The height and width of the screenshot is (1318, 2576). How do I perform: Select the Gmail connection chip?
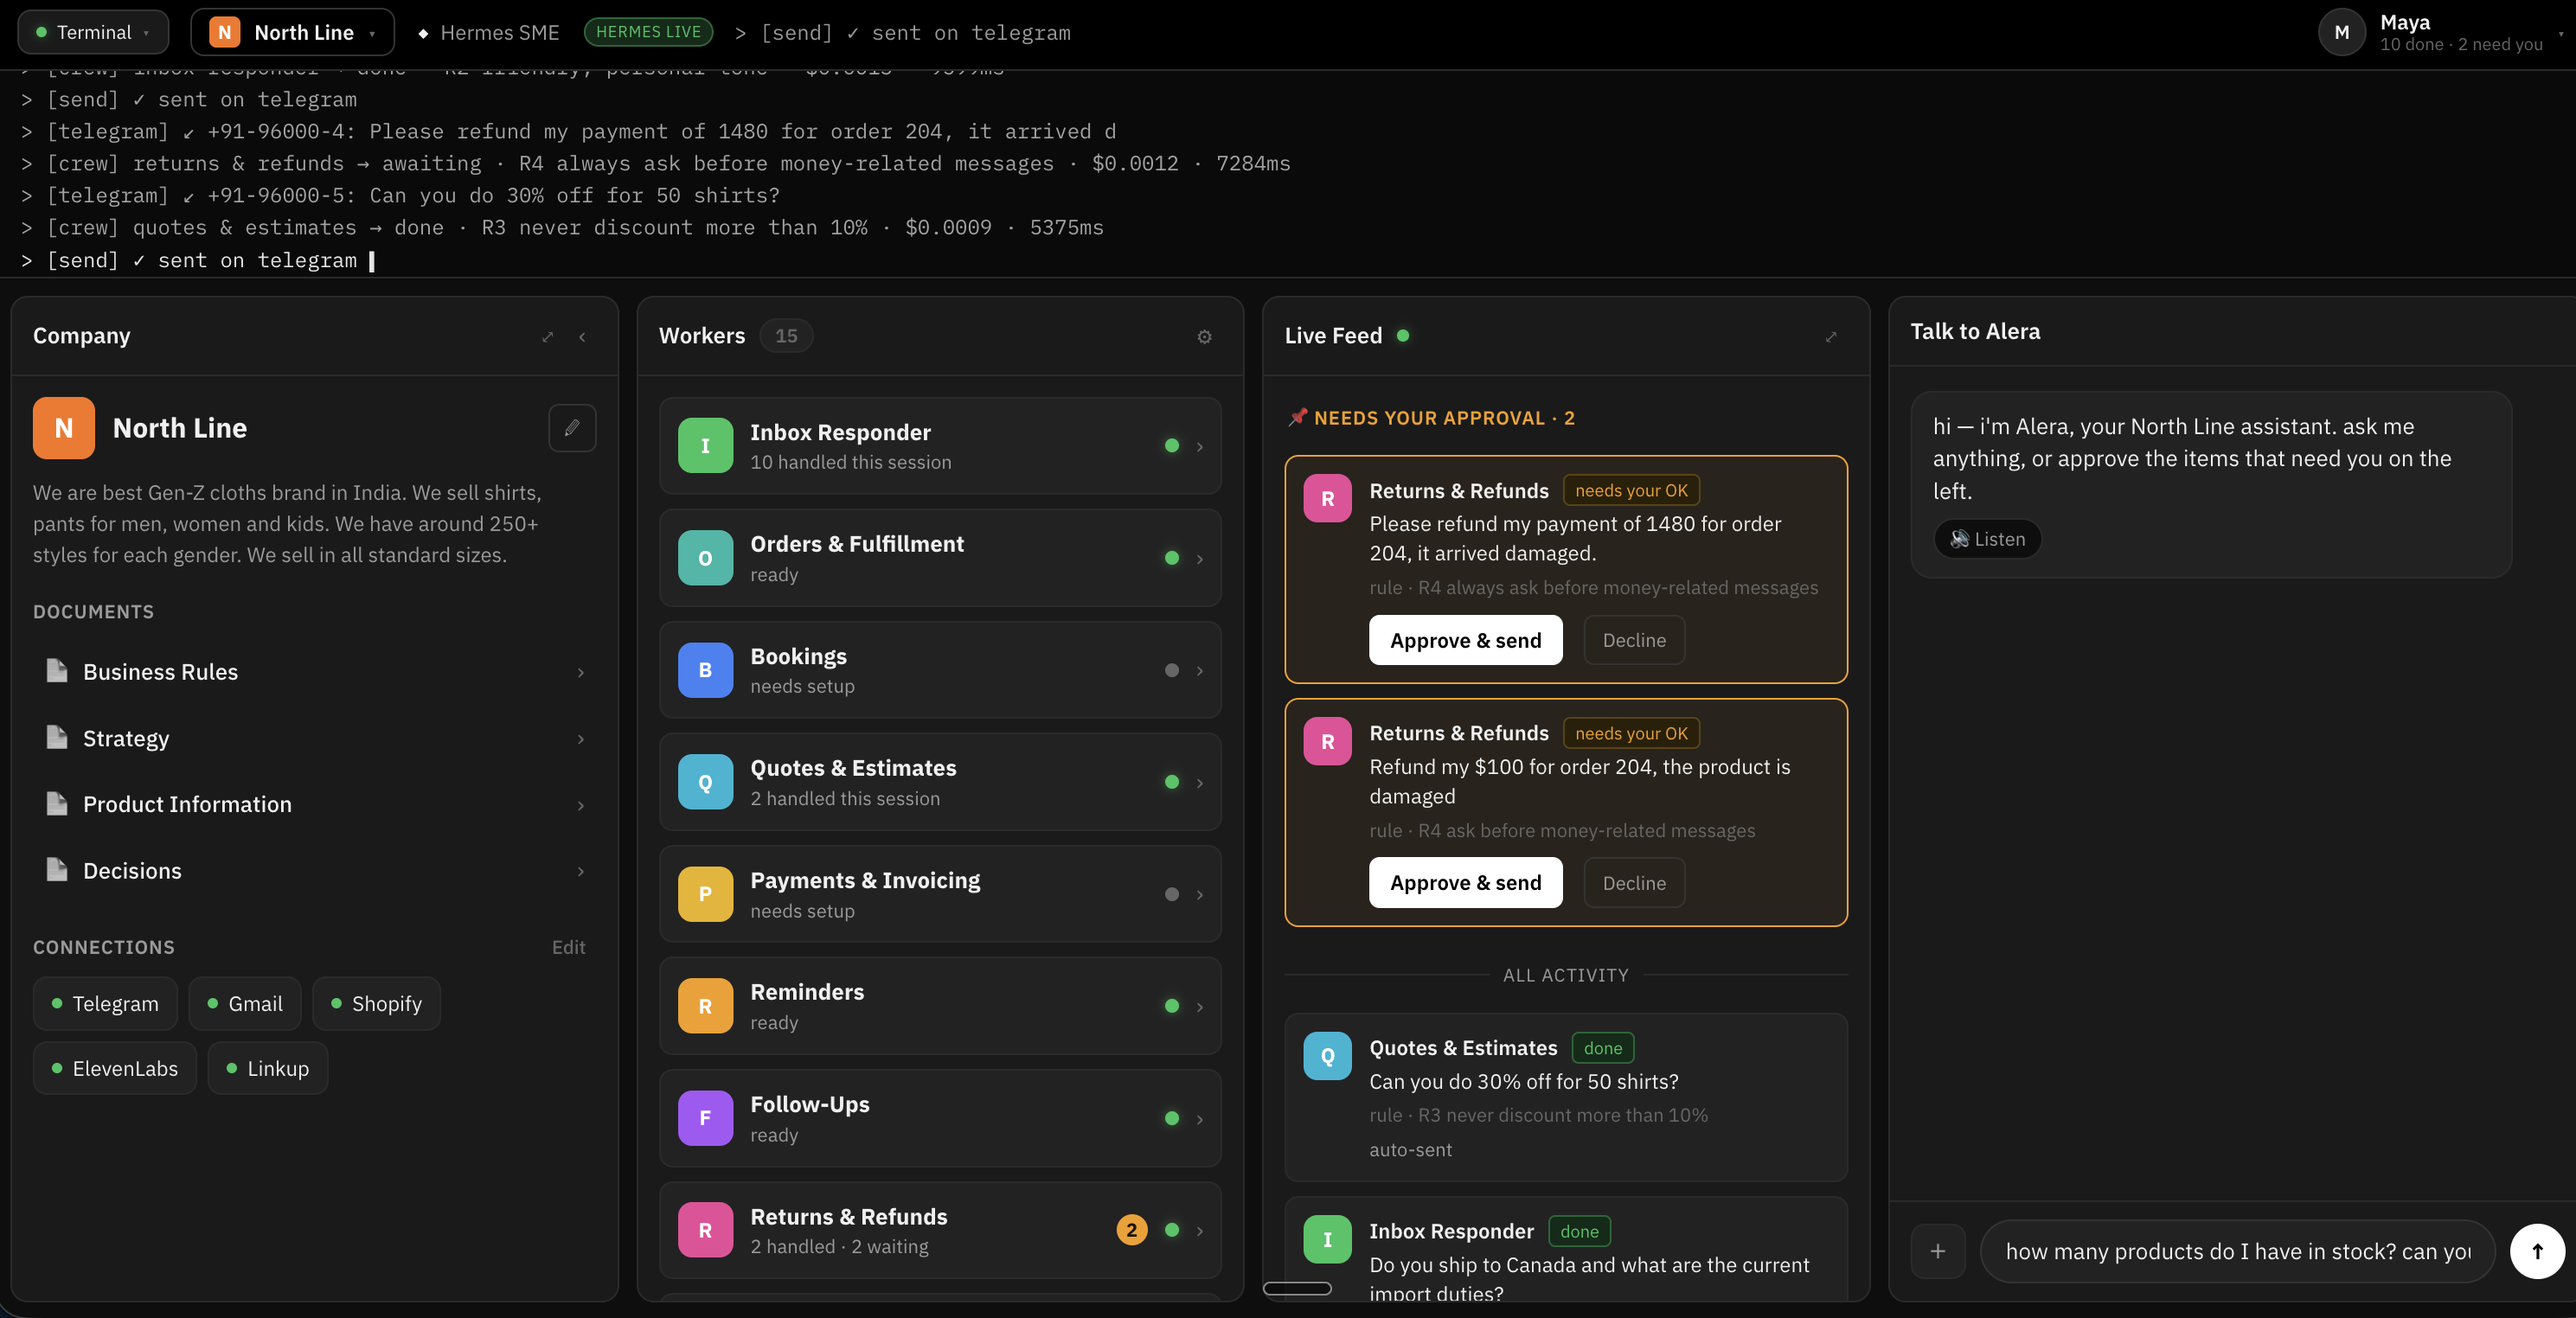point(245,1003)
